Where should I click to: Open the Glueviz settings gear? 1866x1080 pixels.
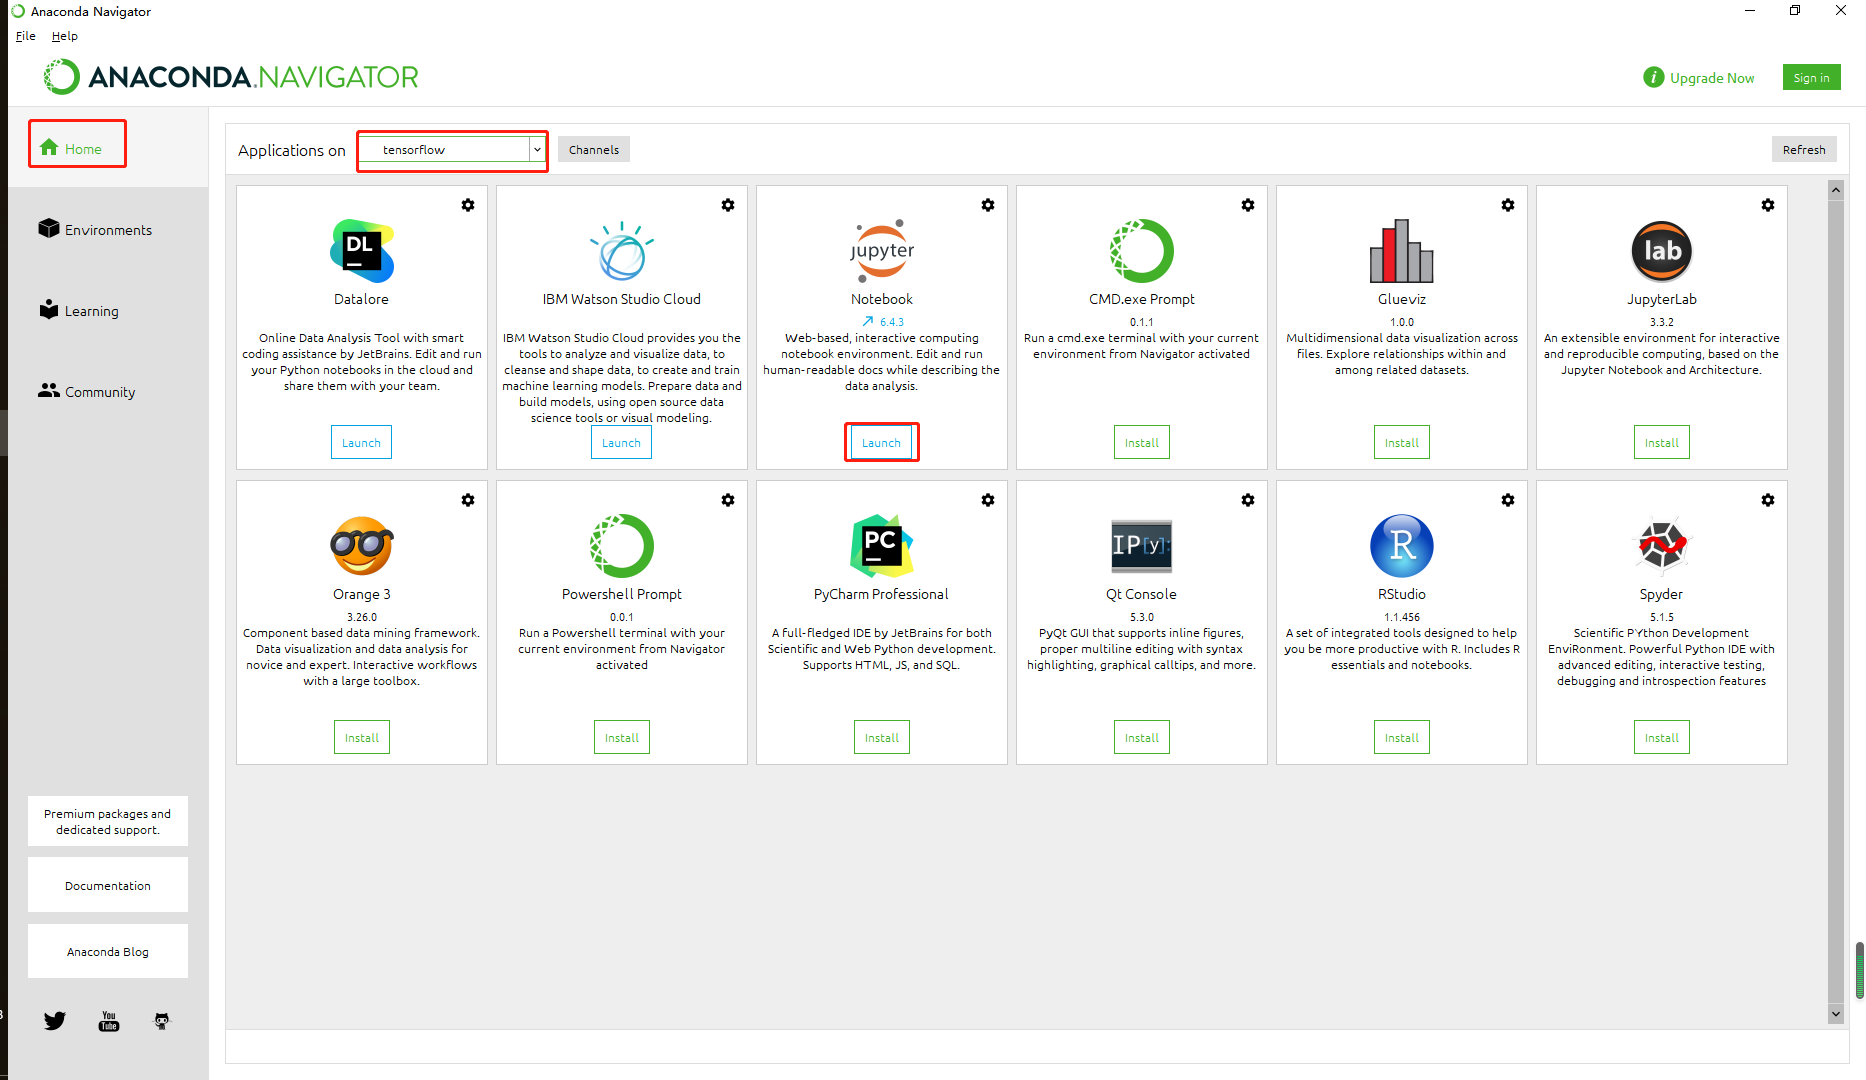(x=1508, y=205)
